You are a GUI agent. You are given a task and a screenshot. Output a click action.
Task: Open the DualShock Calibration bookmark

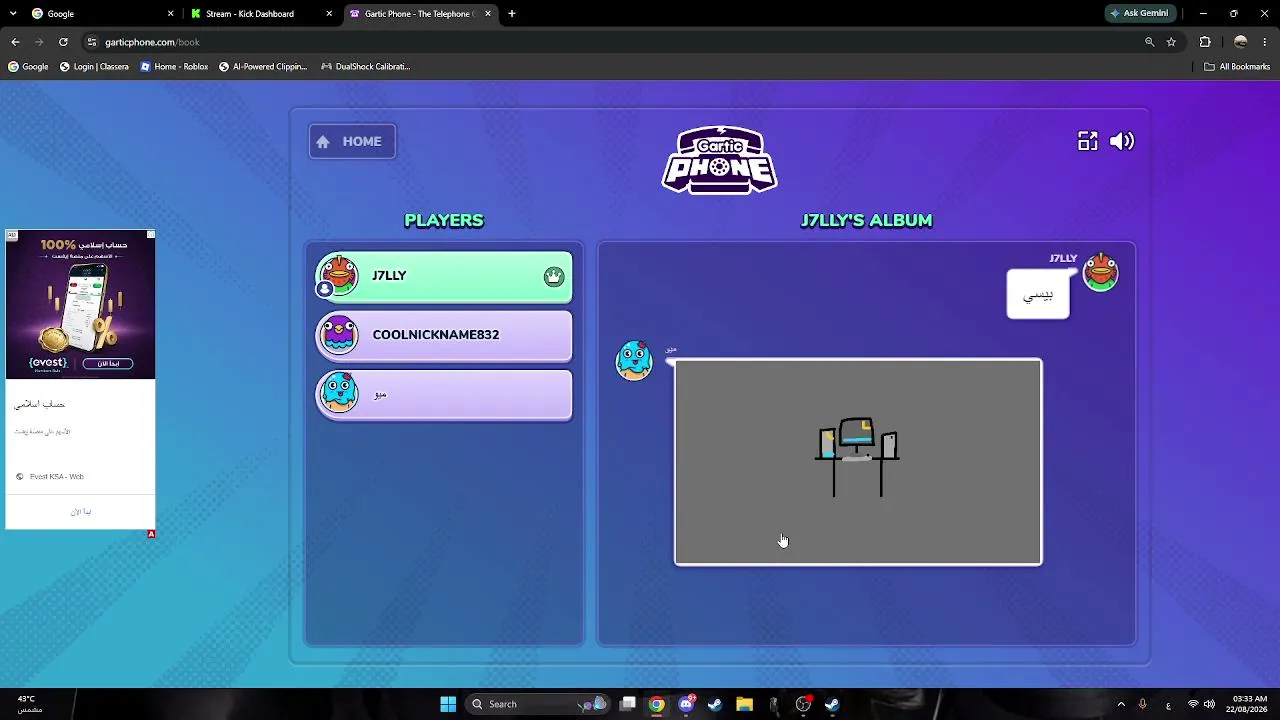[x=366, y=67]
